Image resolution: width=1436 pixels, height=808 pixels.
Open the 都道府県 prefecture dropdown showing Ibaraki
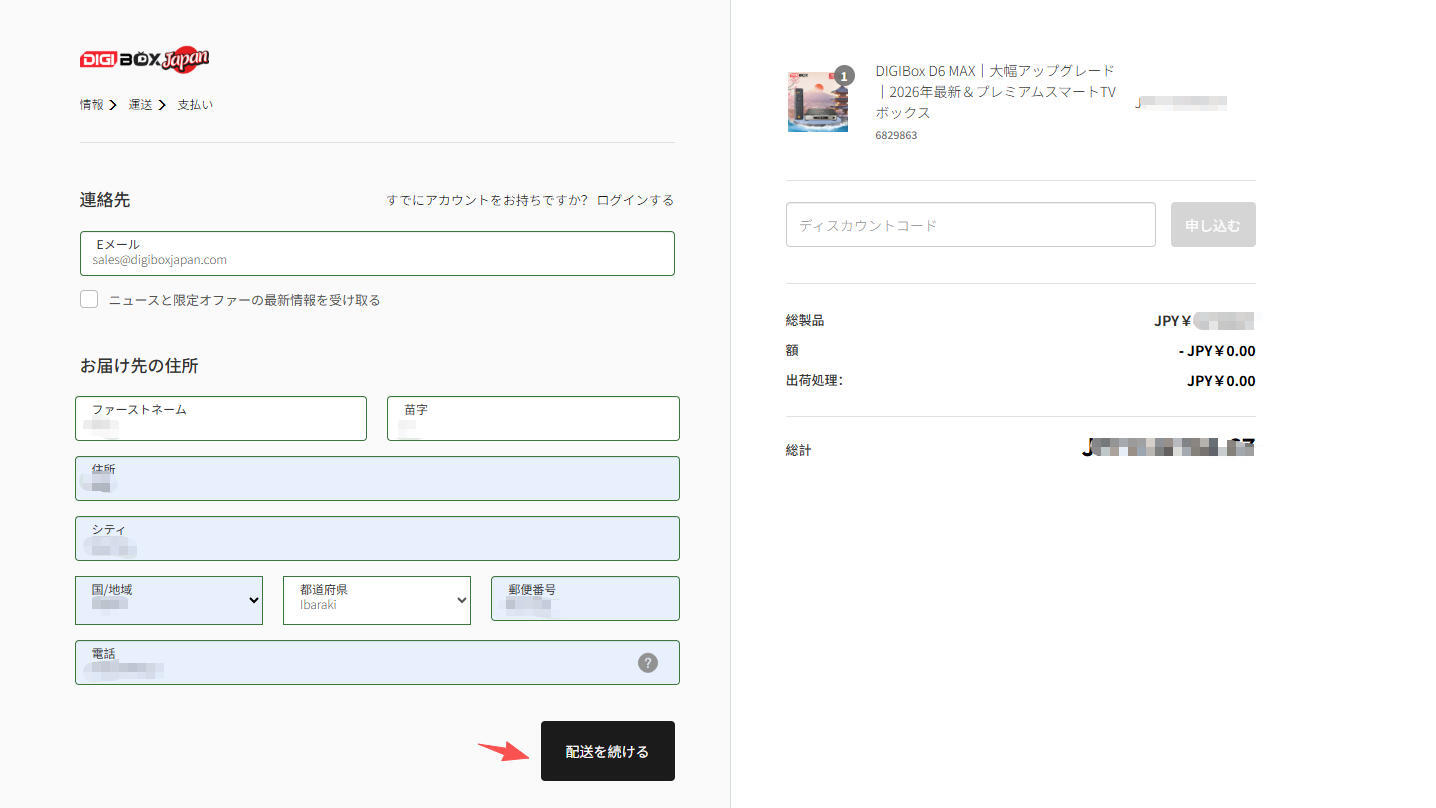[x=377, y=600]
